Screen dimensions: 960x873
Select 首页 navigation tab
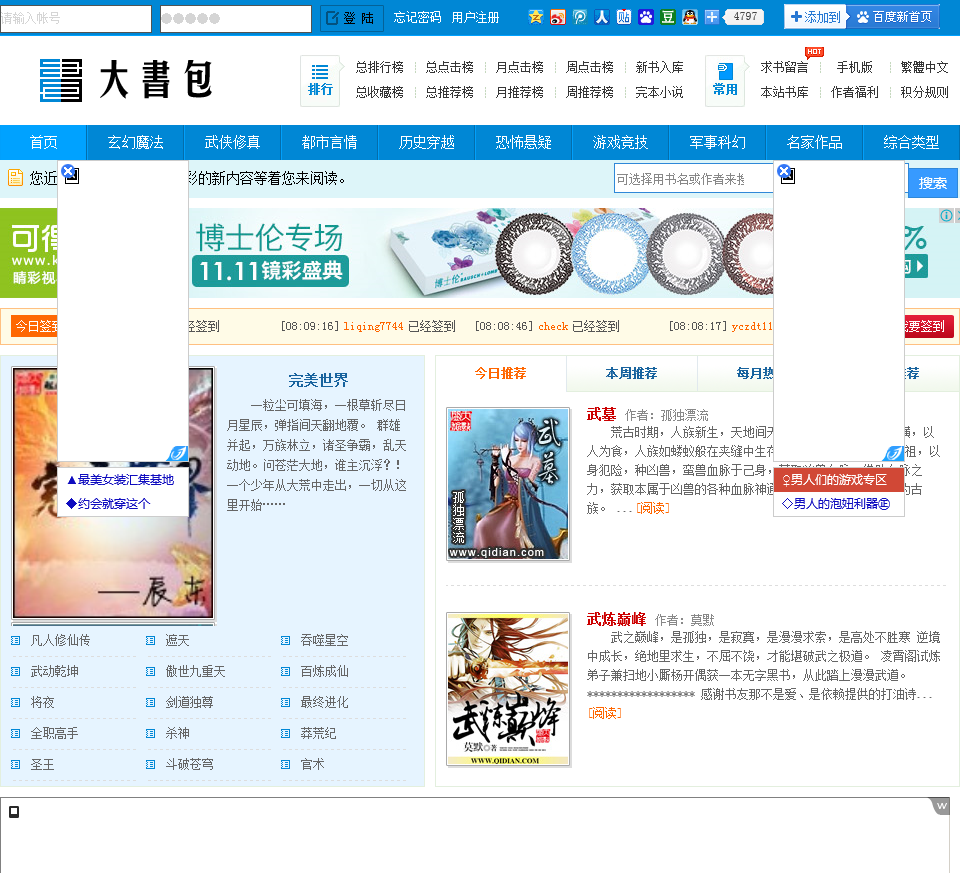(43, 143)
